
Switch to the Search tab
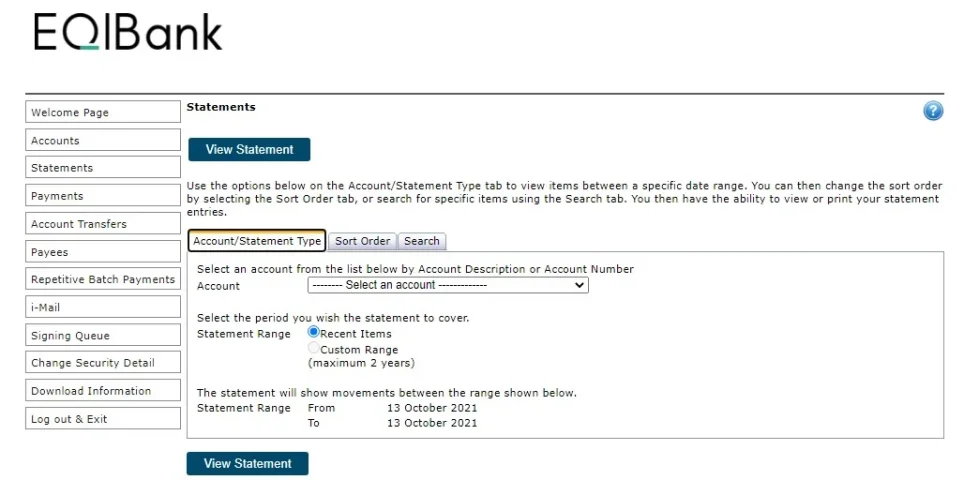click(421, 241)
